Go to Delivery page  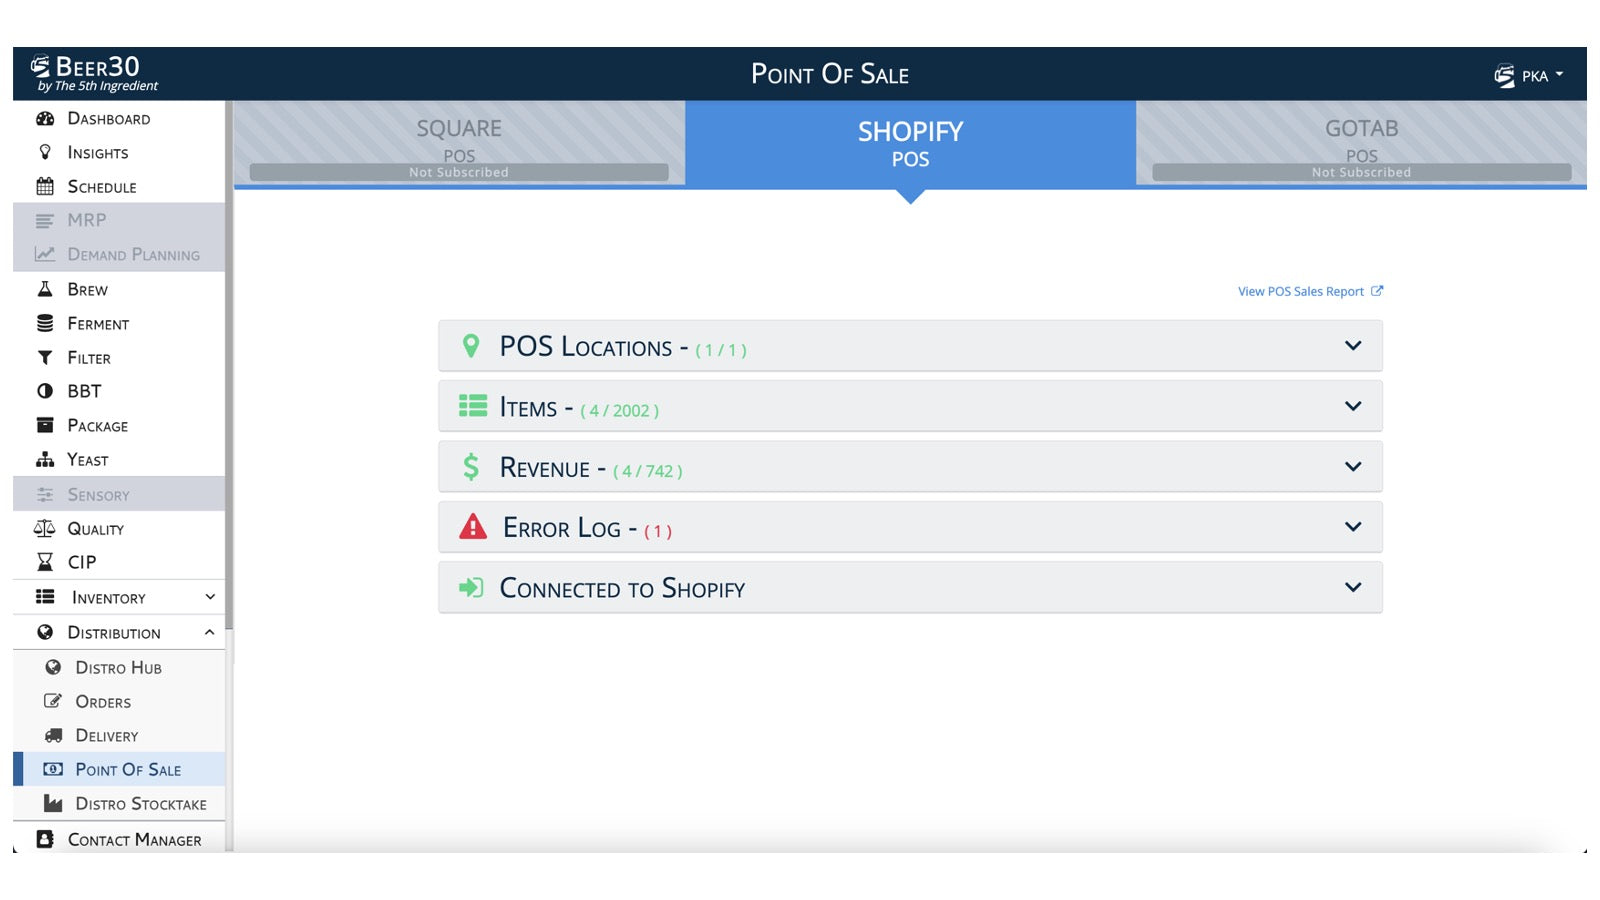119,735
